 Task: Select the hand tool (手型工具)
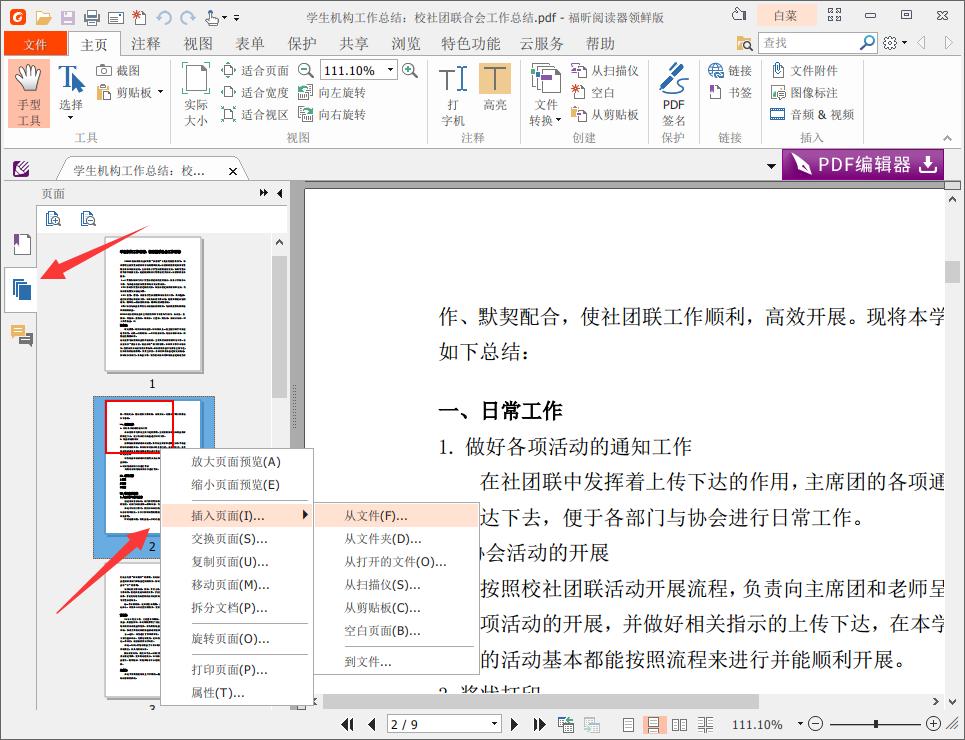tap(30, 93)
